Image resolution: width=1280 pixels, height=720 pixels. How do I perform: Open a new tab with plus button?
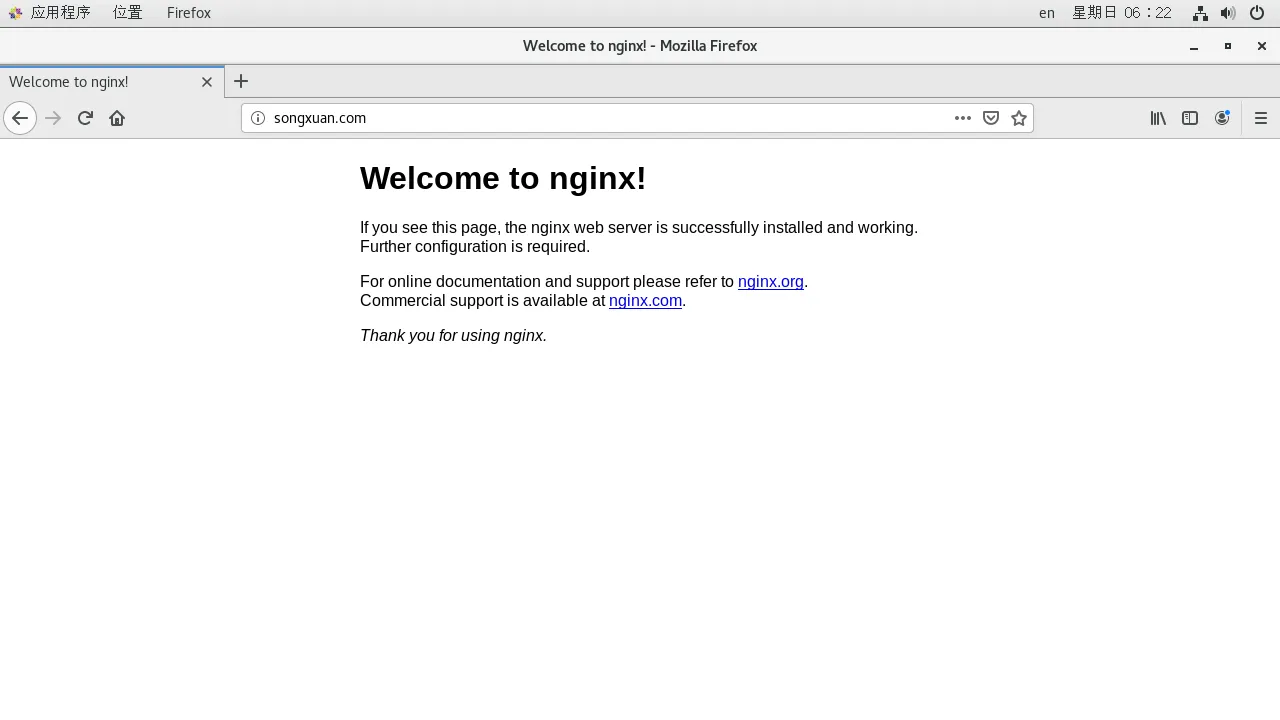coord(241,82)
